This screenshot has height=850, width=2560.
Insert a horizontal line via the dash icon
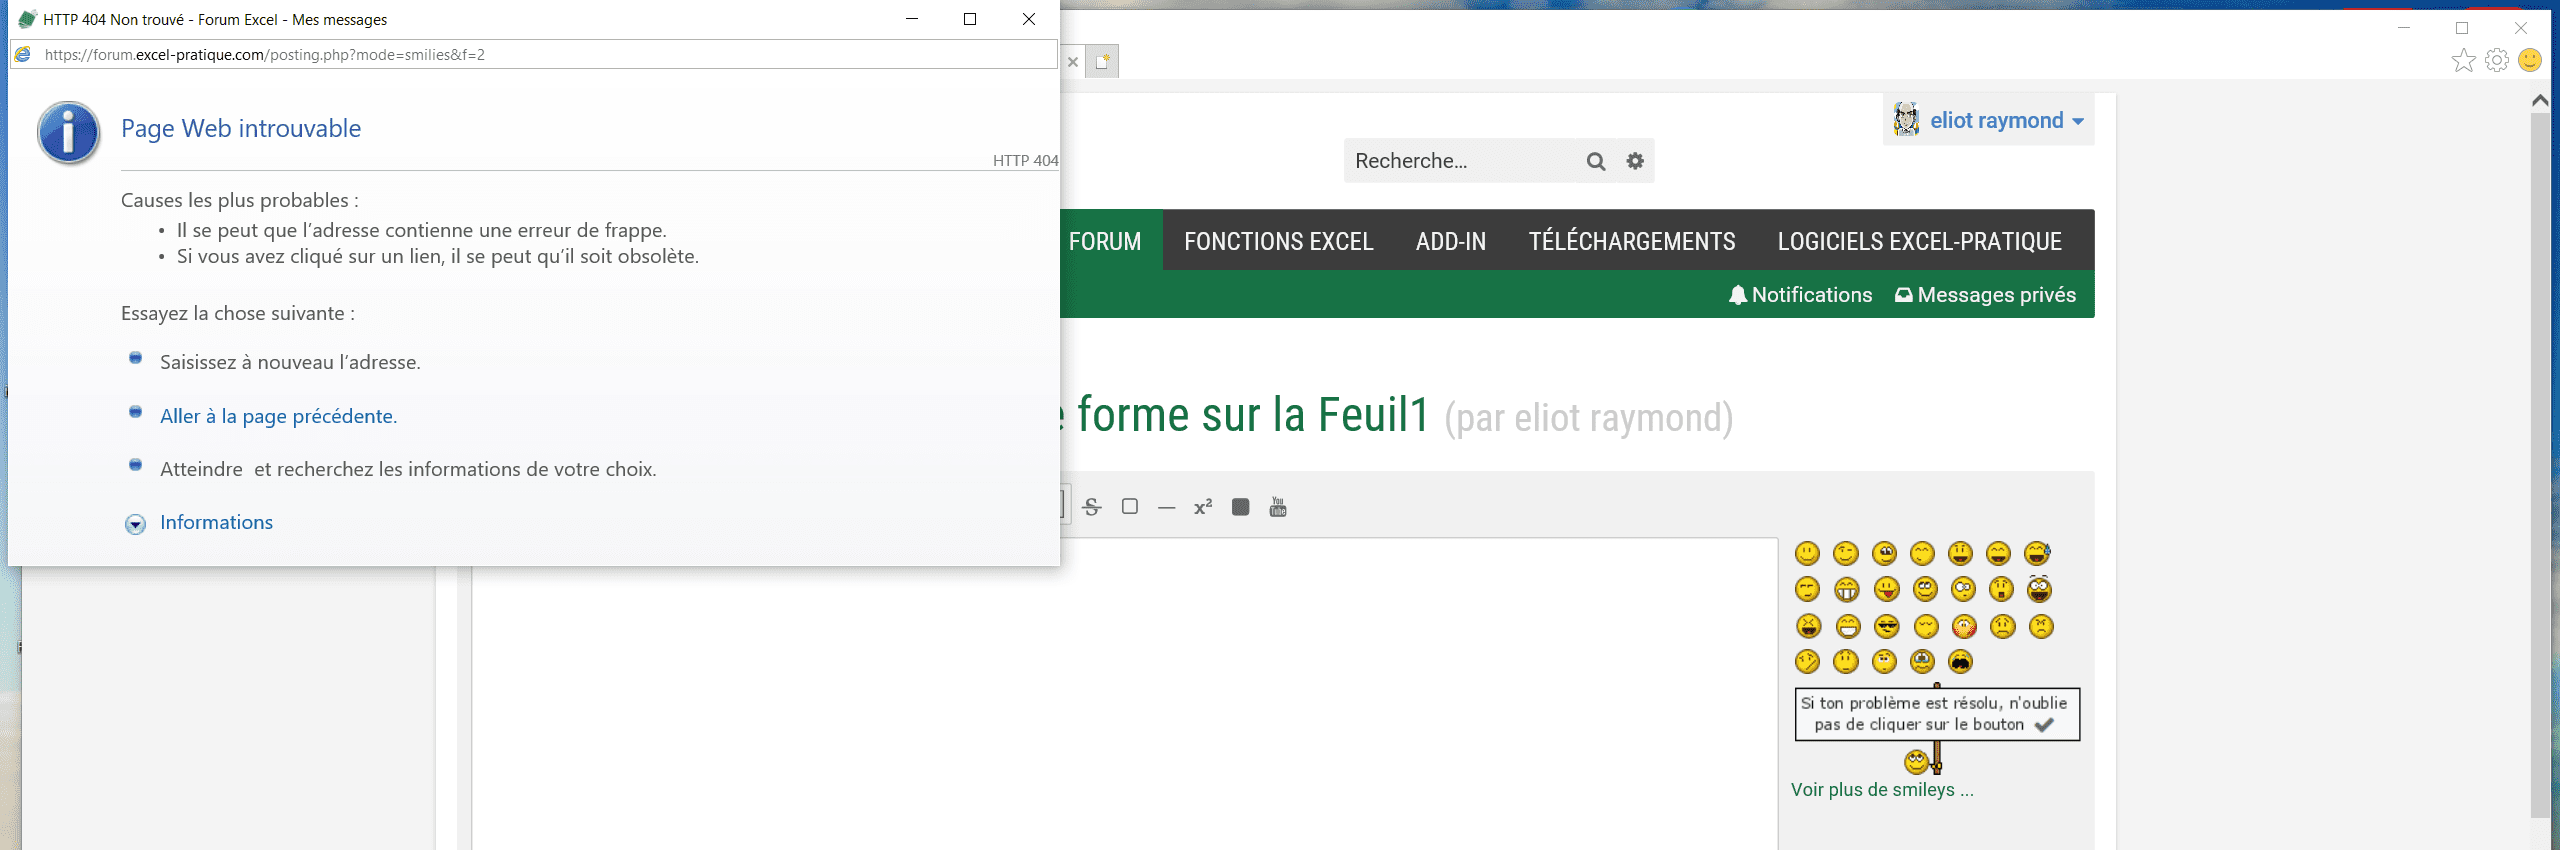click(1166, 508)
